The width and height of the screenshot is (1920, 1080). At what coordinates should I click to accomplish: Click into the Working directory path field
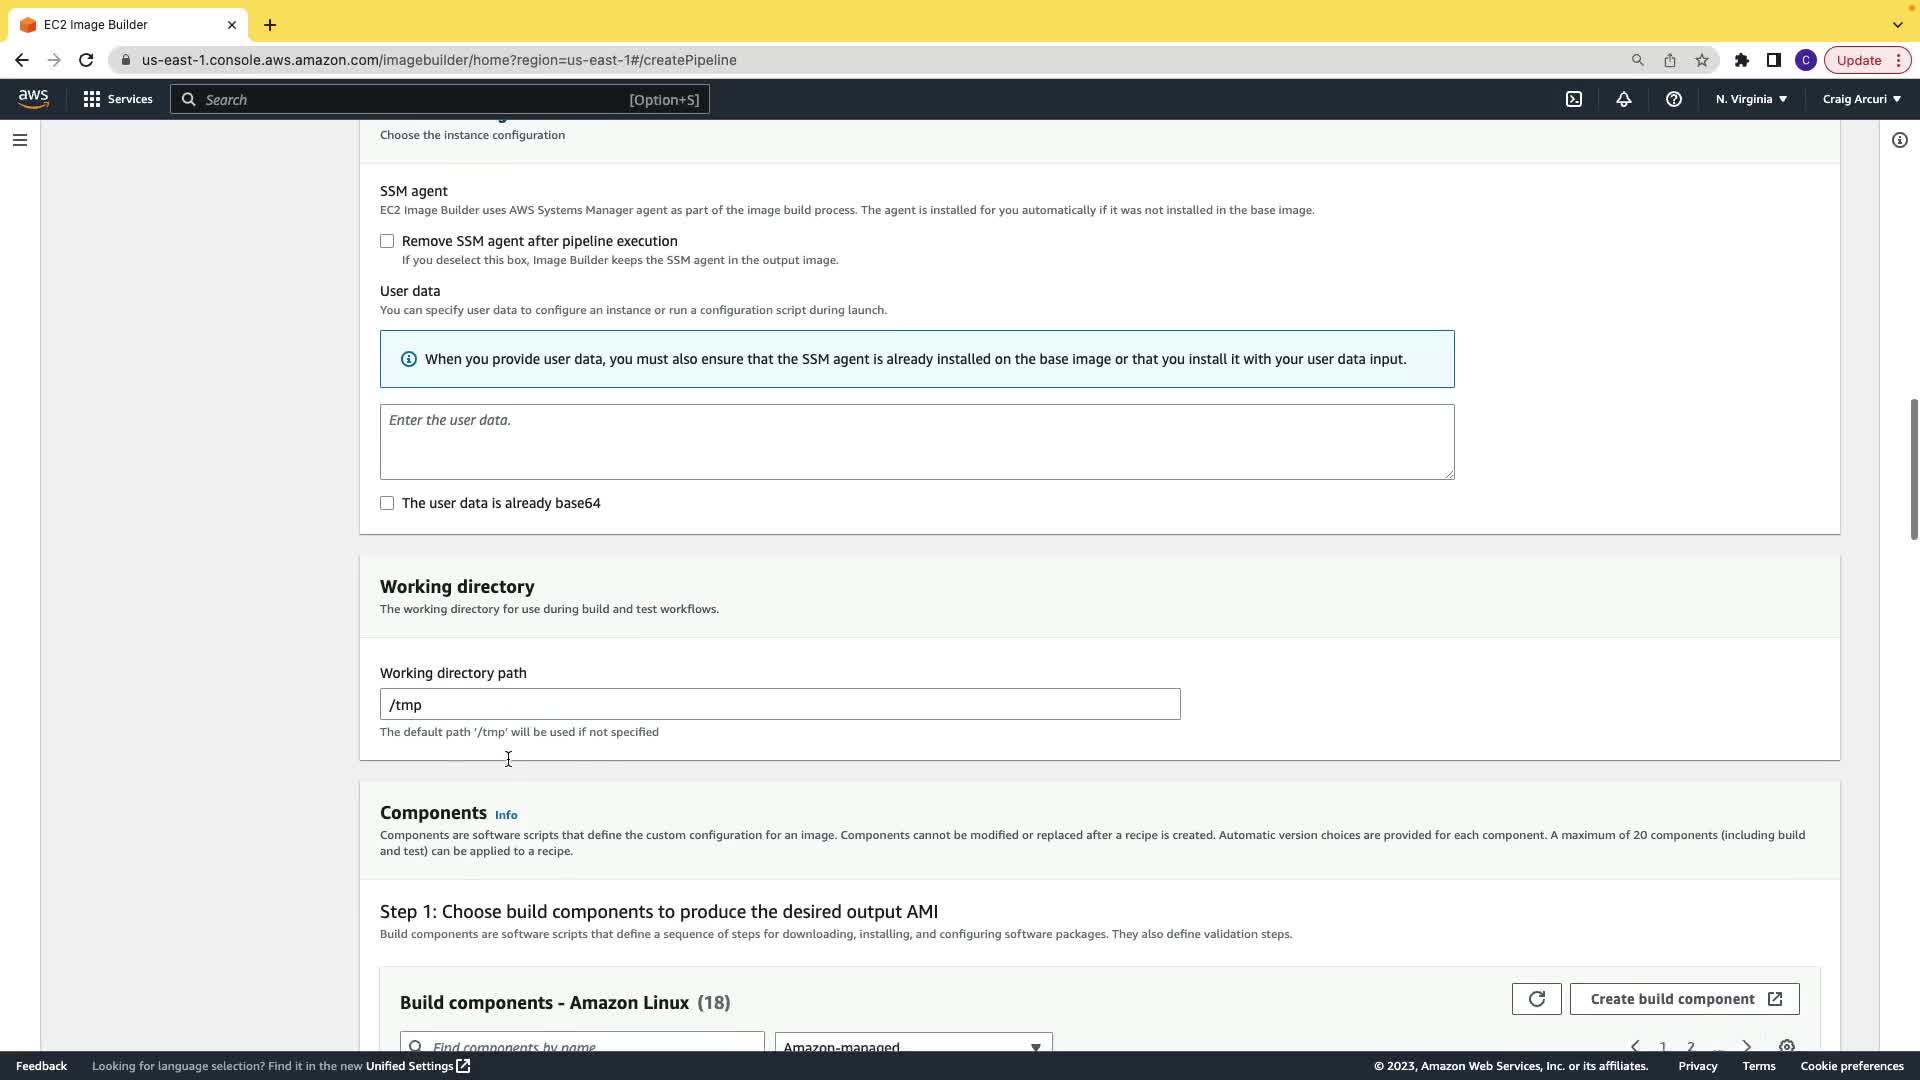(780, 704)
